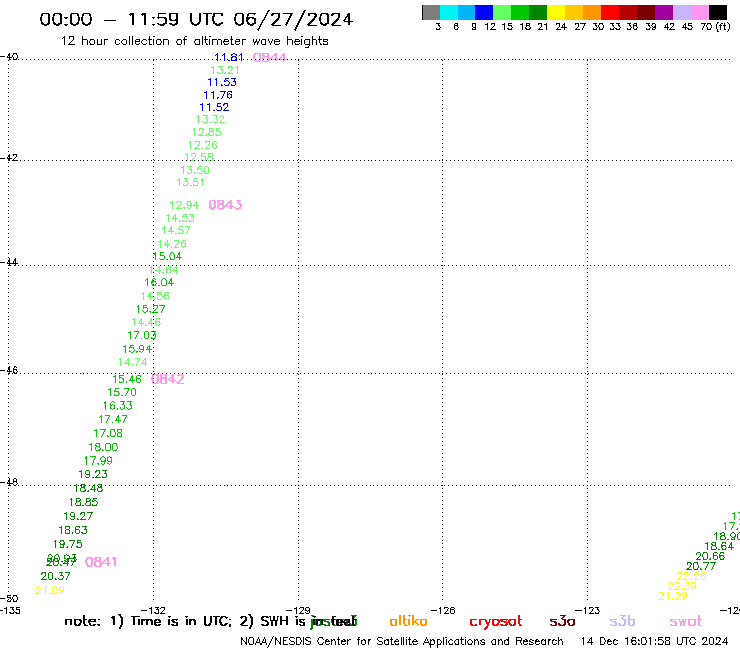Screen dimensions: 740x650
Task: Pick the yellow swatch in the height legend
Action: coord(556,12)
